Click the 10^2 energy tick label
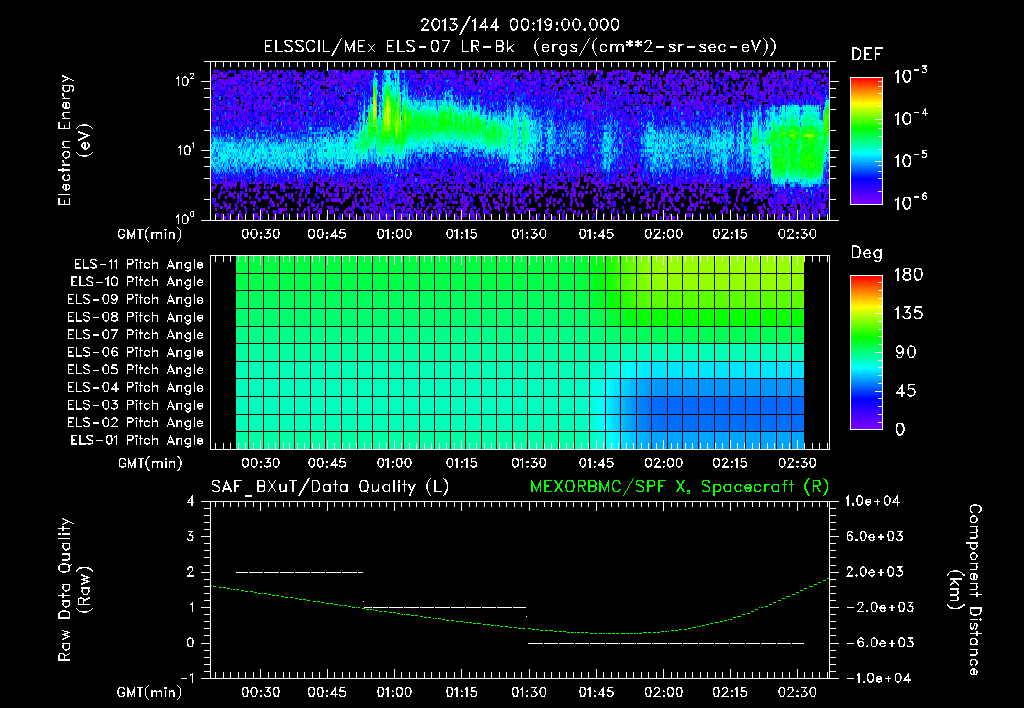This screenshot has height=708, width=1024. [185, 81]
